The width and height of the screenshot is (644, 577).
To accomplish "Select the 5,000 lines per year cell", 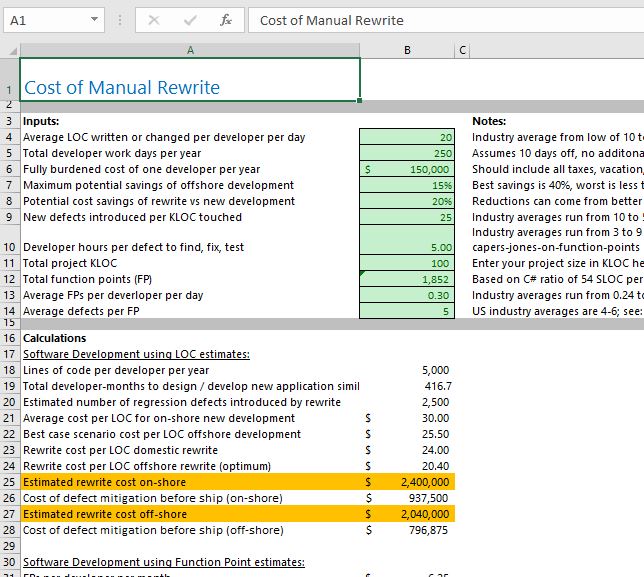I will pyautogui.click(x=407, y=370).
